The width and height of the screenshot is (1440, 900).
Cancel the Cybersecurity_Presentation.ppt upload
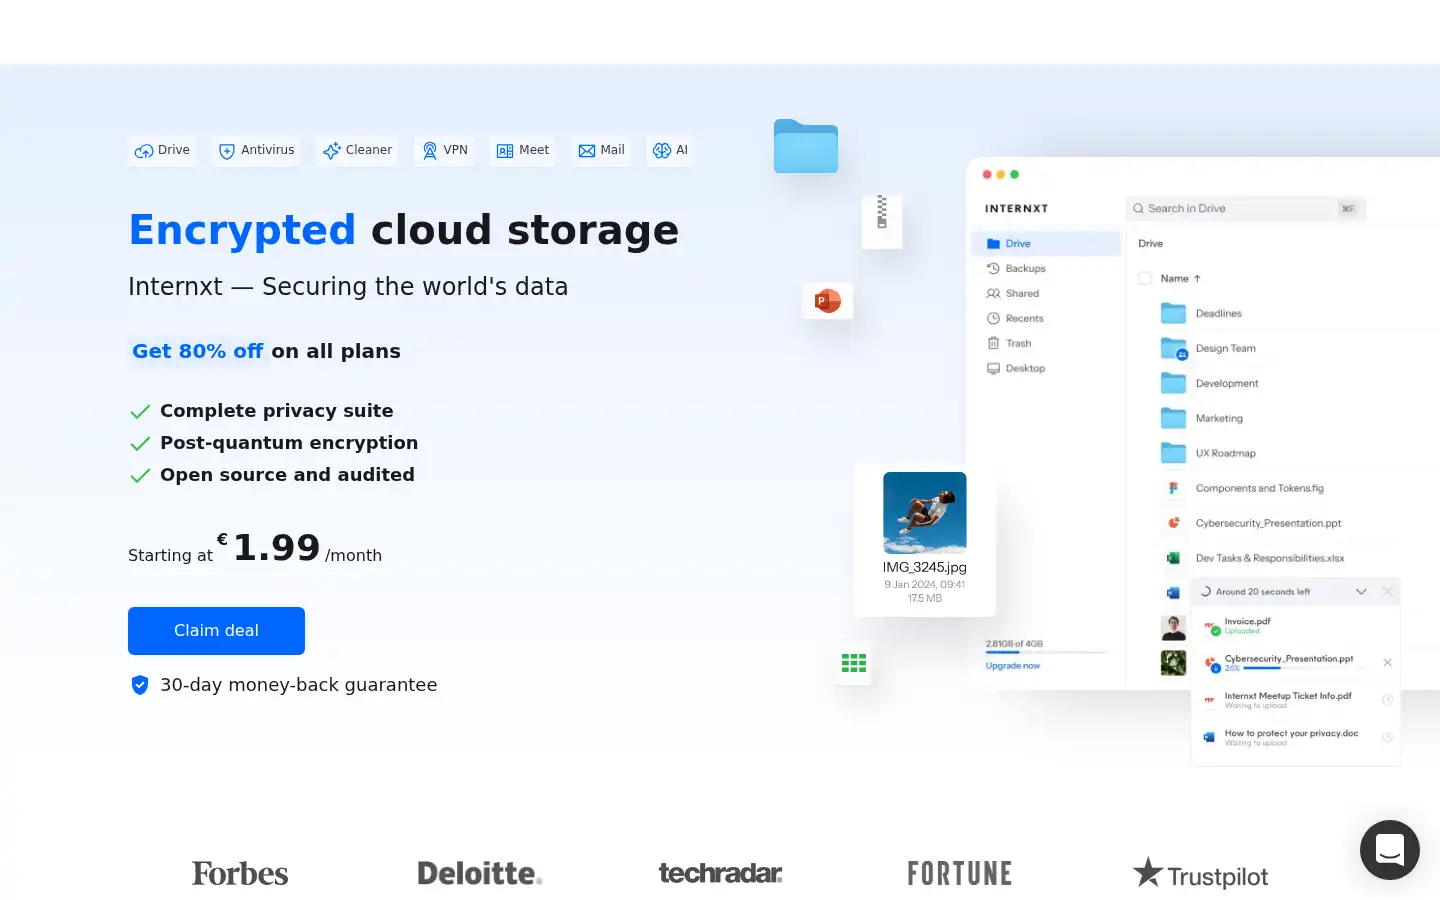tap(1387, 663)
